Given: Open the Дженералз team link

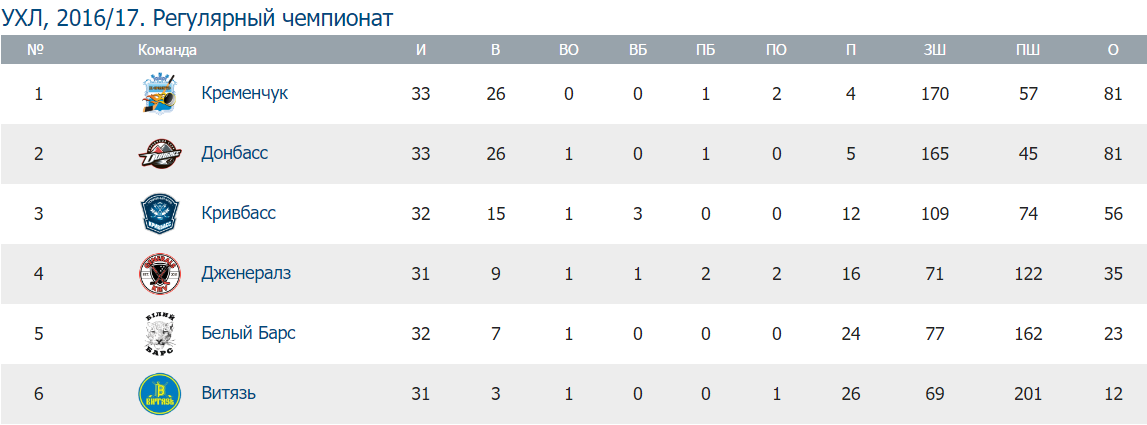Looking at the screenshot, I should (x=245, y=274).
